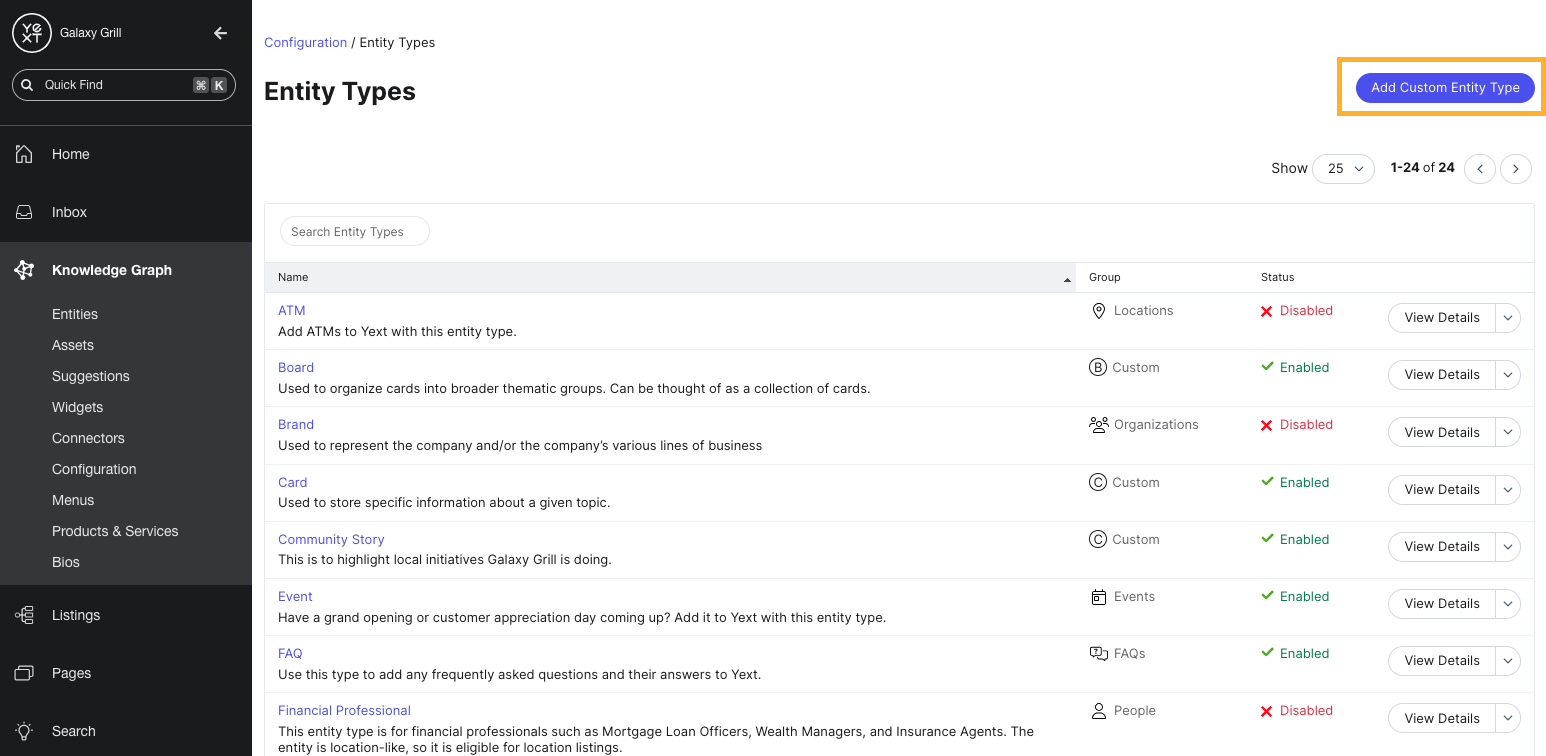Click the Yext logo icon
Screen dimensions: 1546x756
tap(31, 33)
